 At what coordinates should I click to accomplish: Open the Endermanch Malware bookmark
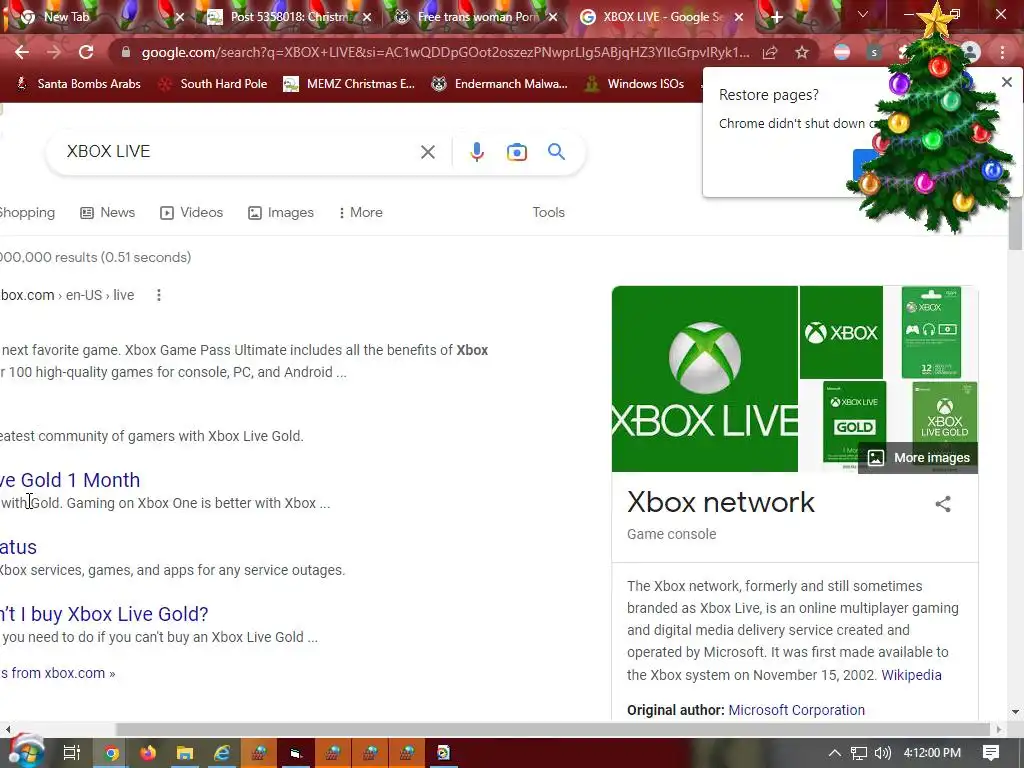click(500, 84)
